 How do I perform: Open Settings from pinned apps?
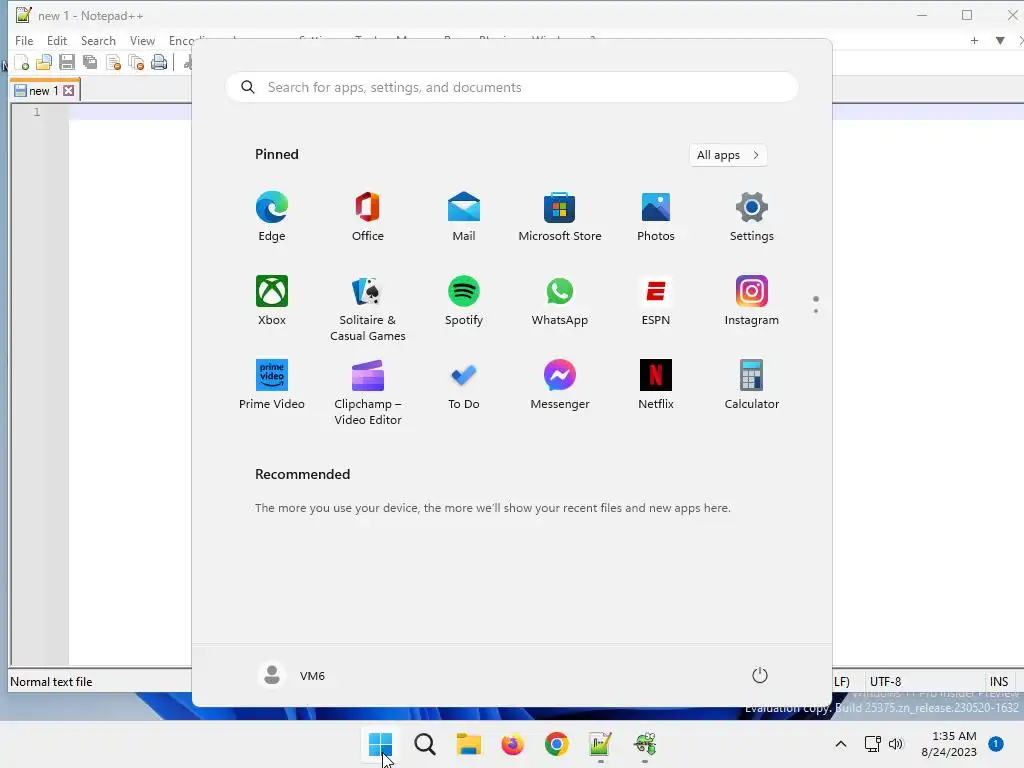(752, 217)
